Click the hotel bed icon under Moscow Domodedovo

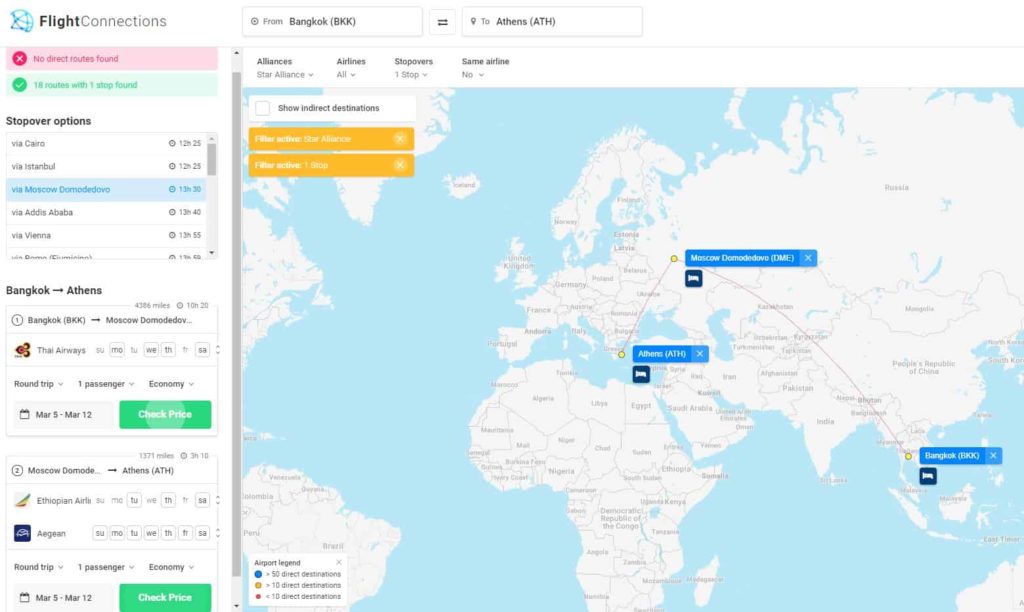693,279
